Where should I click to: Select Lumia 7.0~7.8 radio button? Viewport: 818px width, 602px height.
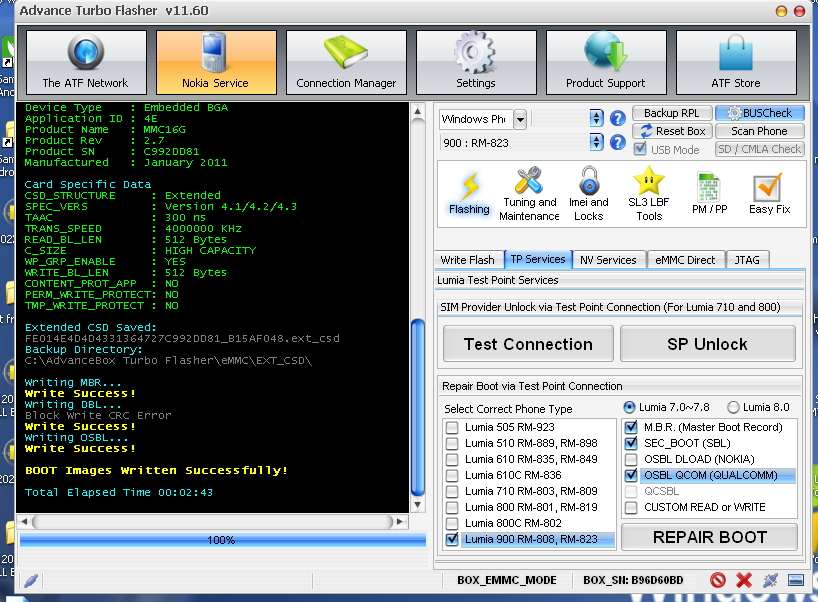point(630,407)
